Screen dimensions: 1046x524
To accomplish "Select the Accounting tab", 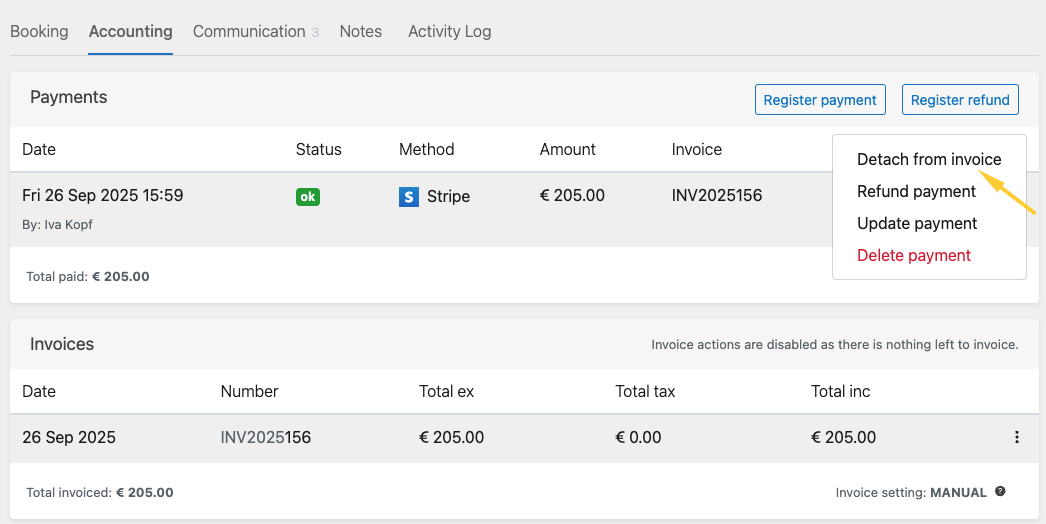I will [130, 31].
